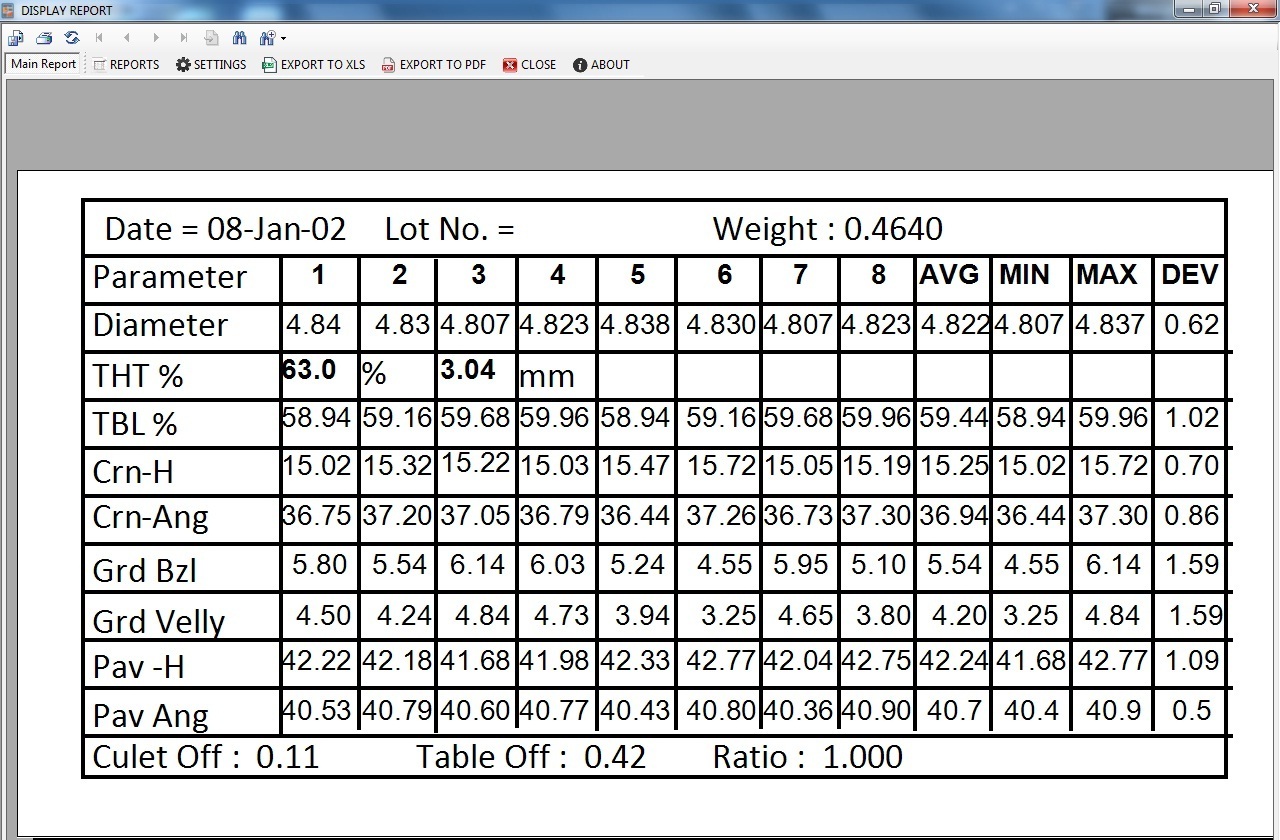Click the TBL % row label
This screenshot has width=1280, height=840.
click(135, 424)
